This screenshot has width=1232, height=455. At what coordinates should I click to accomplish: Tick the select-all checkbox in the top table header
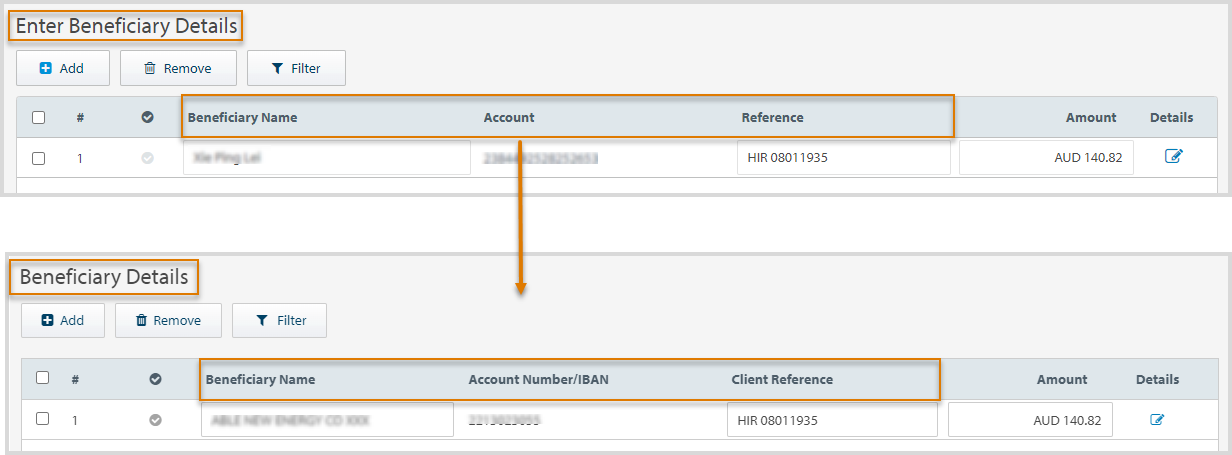[x=39, y=118]
